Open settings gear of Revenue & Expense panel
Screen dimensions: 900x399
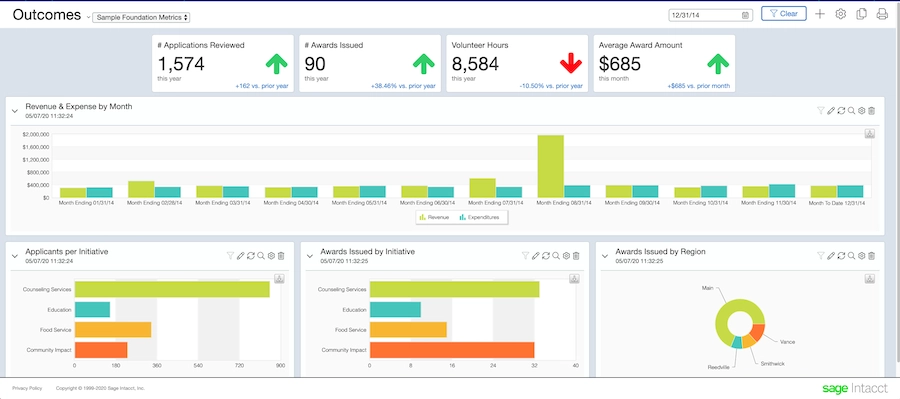click(x=861, y=111)
